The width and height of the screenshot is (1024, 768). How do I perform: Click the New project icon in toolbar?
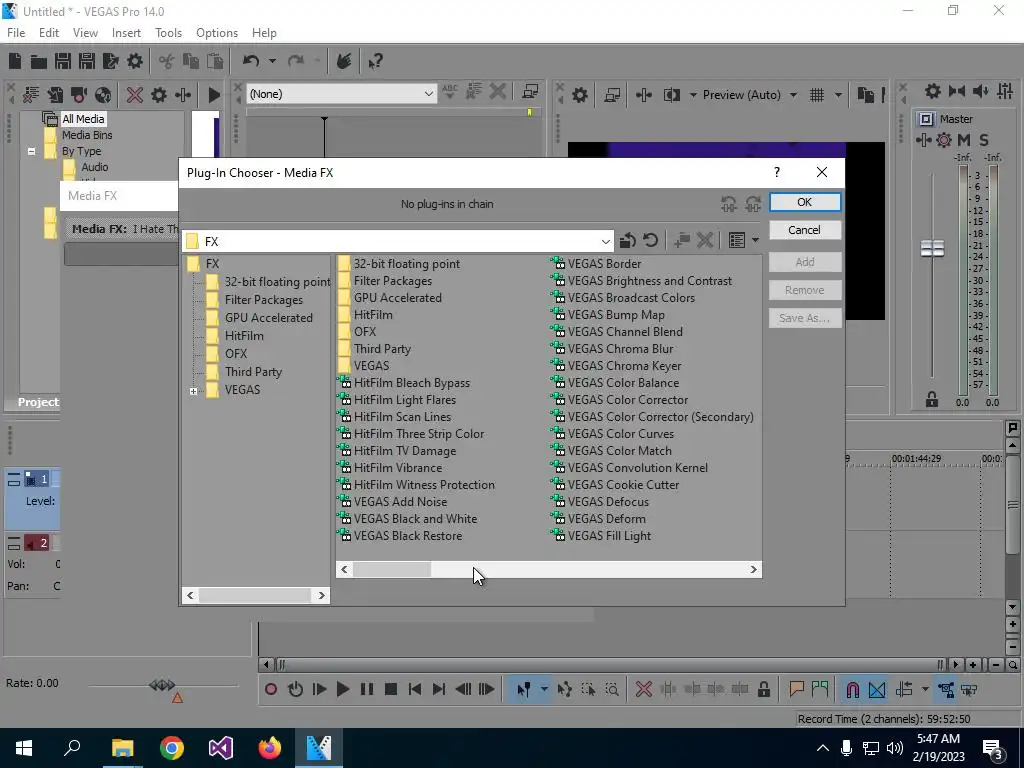(15, 61)
